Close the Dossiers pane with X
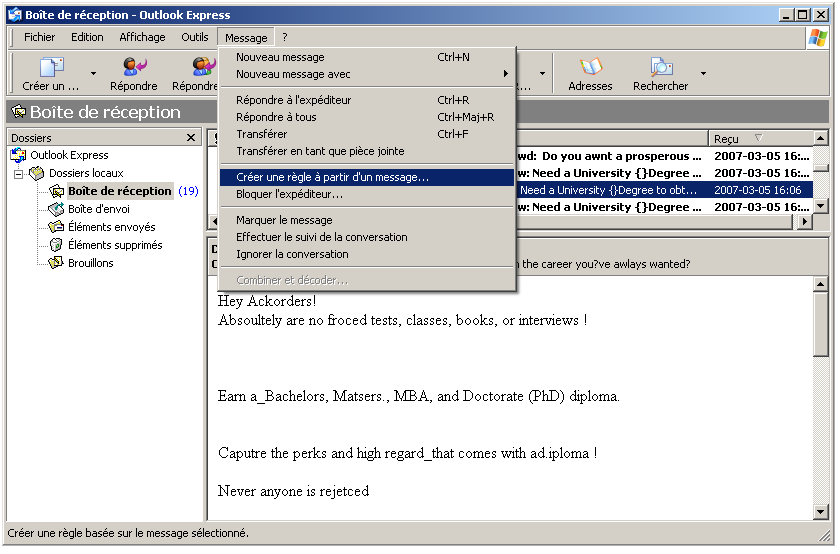 [x=191, y=138]
